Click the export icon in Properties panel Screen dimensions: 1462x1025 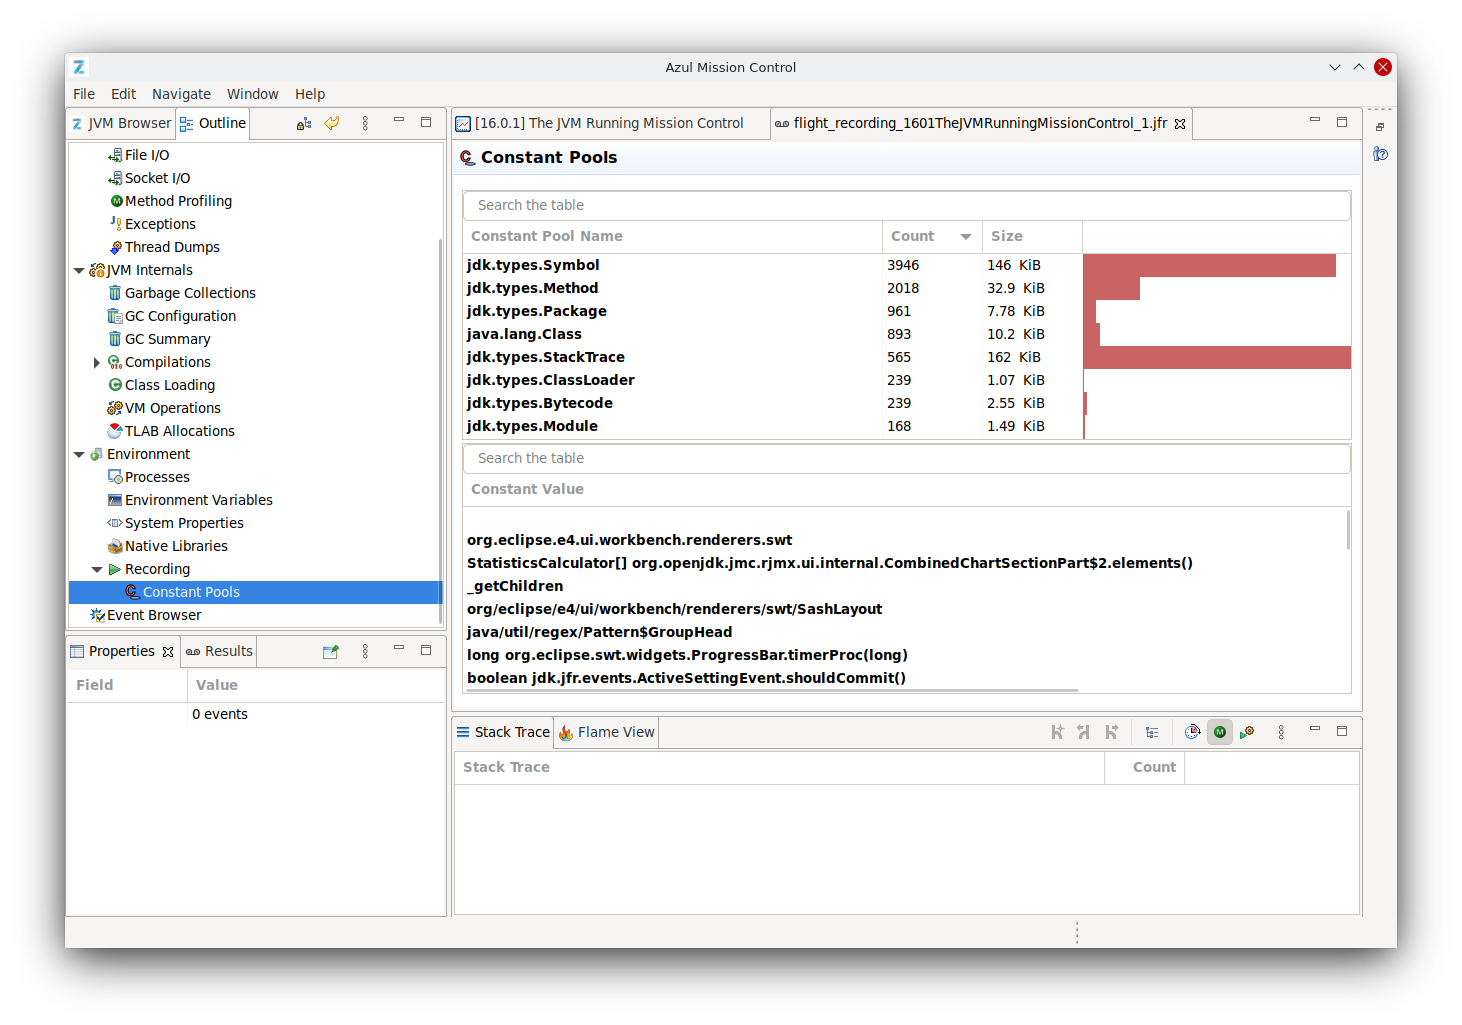tap(331, 651)
